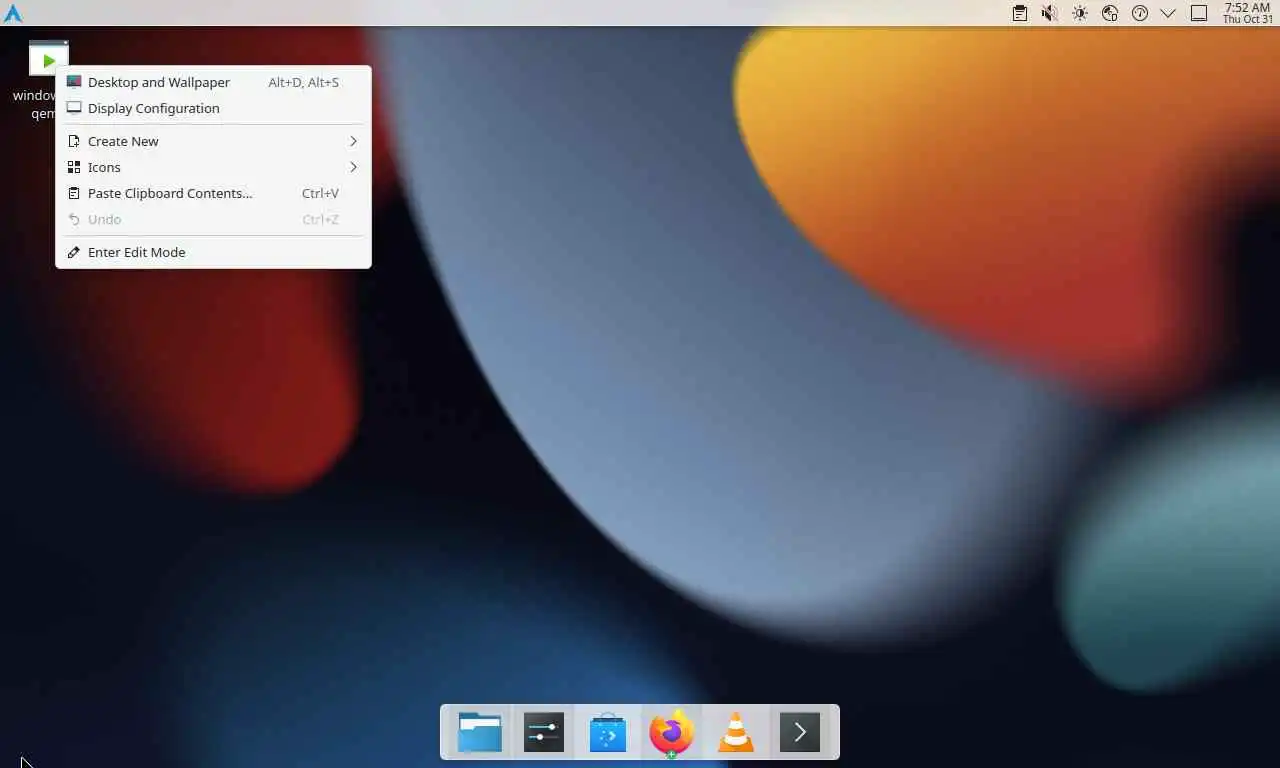The height and width of the screenshot is (768, 1280).
Task: Choose Display Configuration menu entry
Action: click(213, 108)
